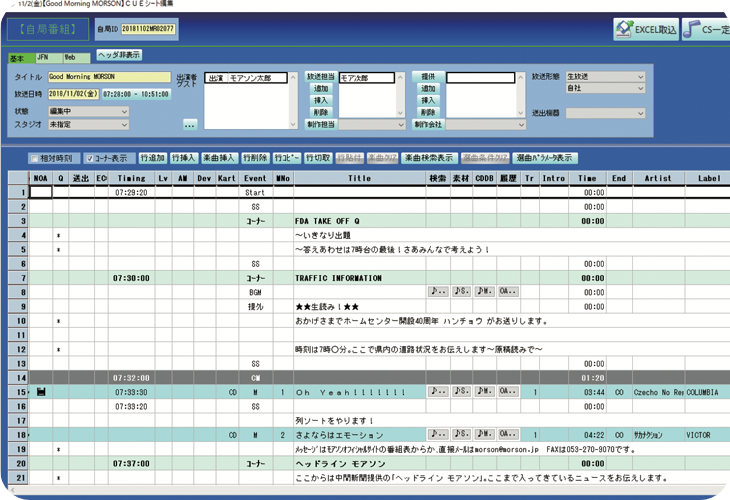Screen dimensions: 730x500
Task: Click the TRAFFIC INFORMATION title cell
Action: pos(359,278)
